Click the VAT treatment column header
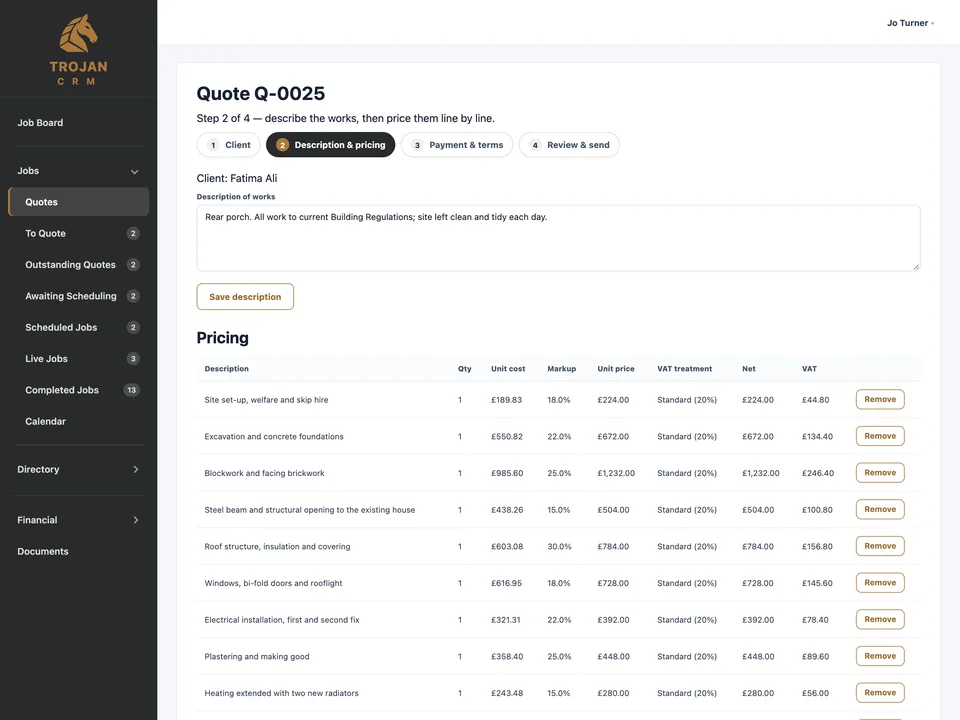This screenshot has width=960, height=720. pyautogui.click(x=684, y=369)
